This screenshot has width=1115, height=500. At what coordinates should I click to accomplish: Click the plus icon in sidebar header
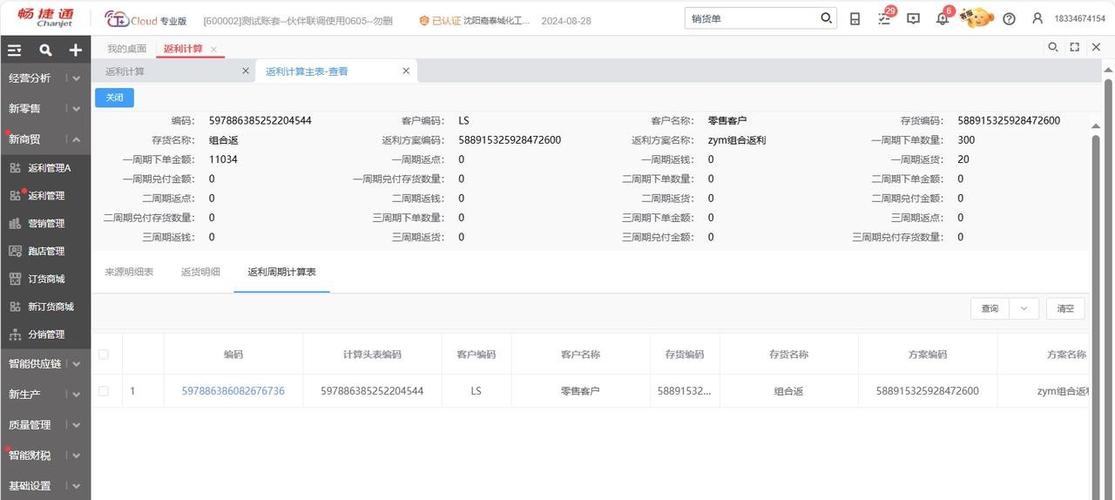[x=75, y=50]
